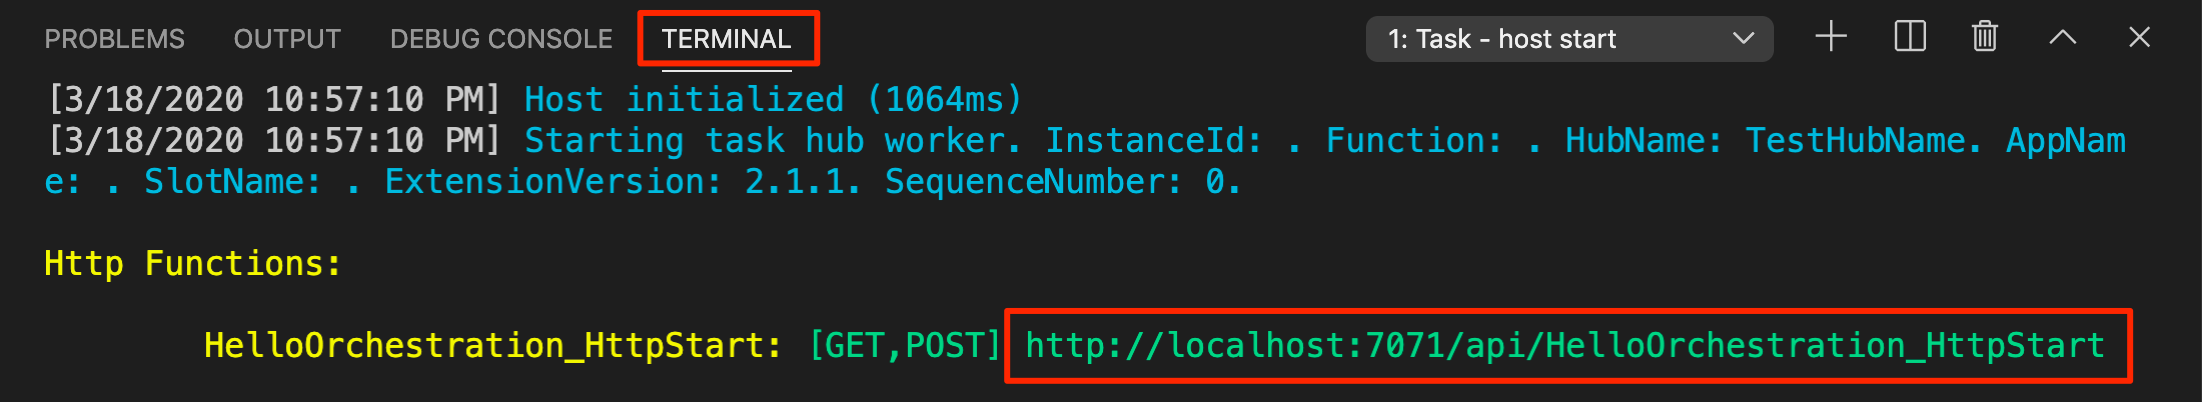The height and width of the screenshot is (402, 2202).
Task: Switch to the PROBLEMS tab
Action: 114,39
